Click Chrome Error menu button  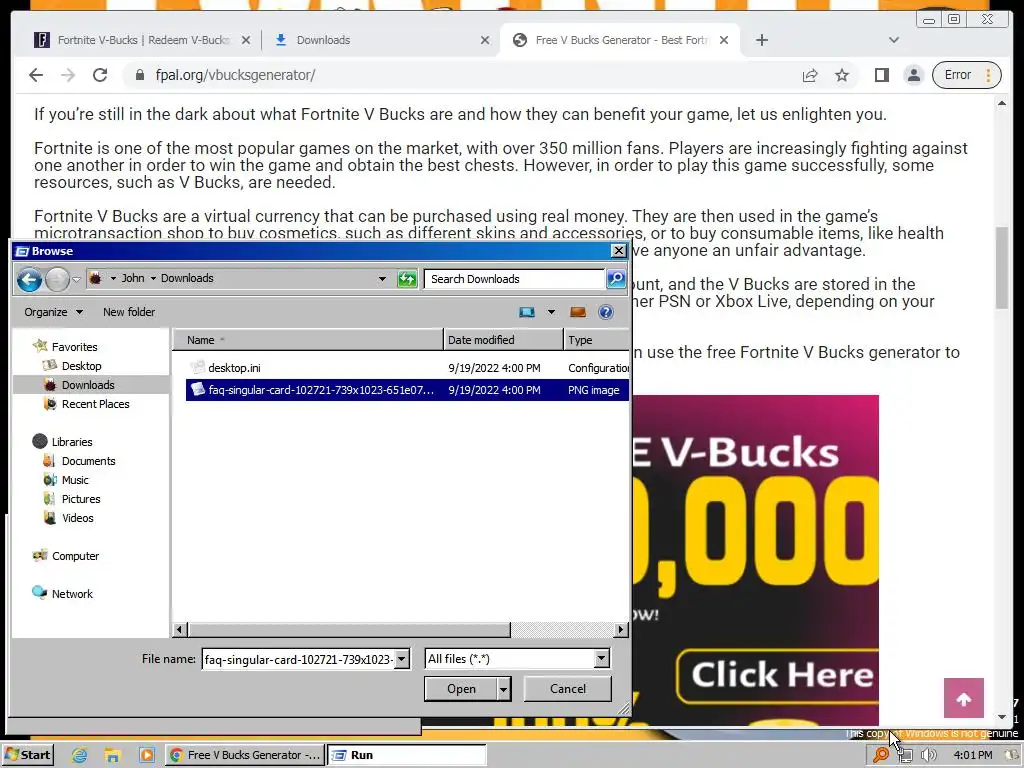point(967,75)
